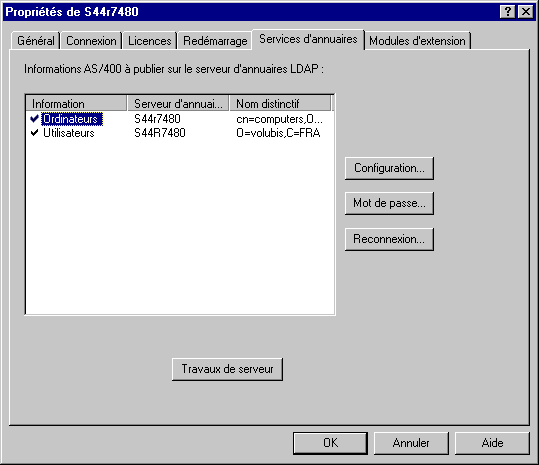The image size is (539, 465).
Task: Toggle the Ordinateurs checkmark
Action: pyautogui.click(x=34, y=119)
